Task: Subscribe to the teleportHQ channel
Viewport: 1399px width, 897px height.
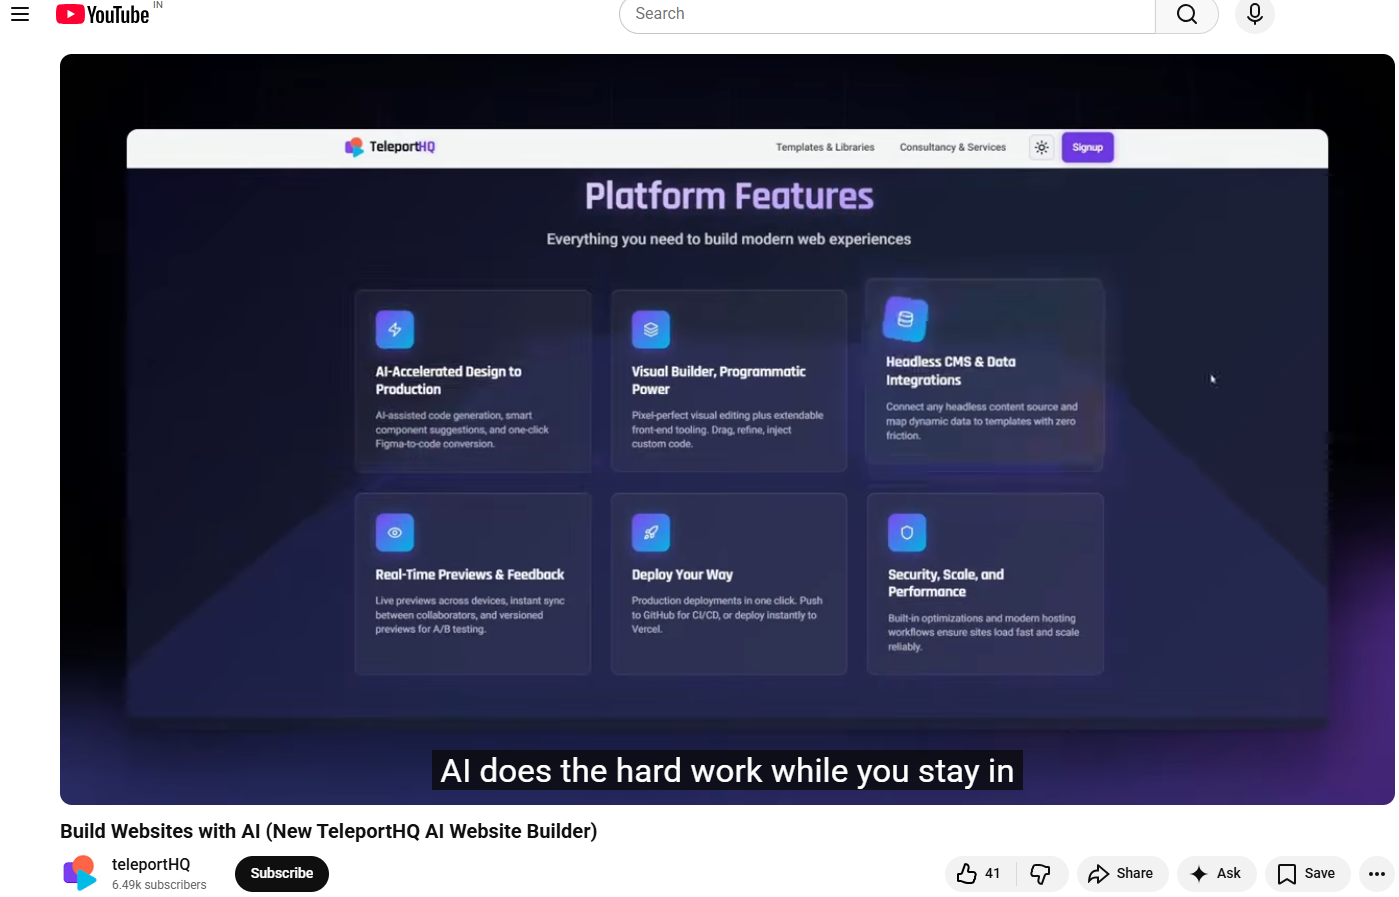Action: click(282, 873)
